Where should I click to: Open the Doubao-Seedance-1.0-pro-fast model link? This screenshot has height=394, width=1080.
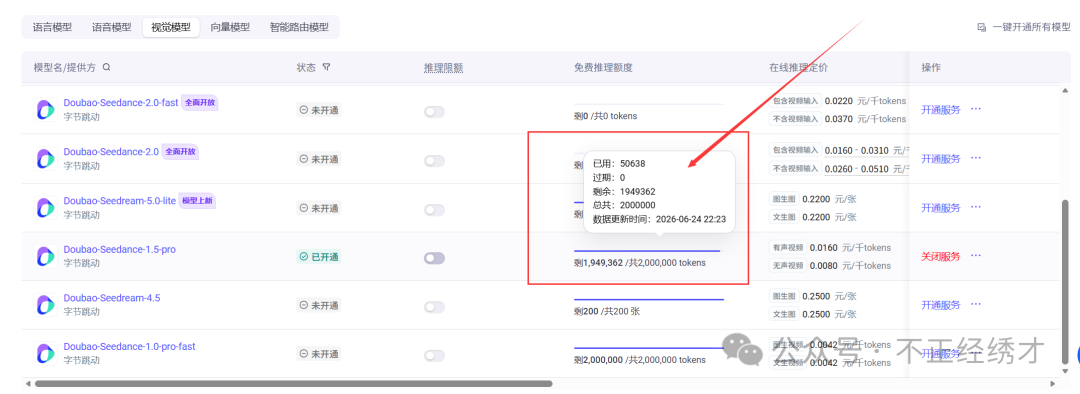(129, 346)
